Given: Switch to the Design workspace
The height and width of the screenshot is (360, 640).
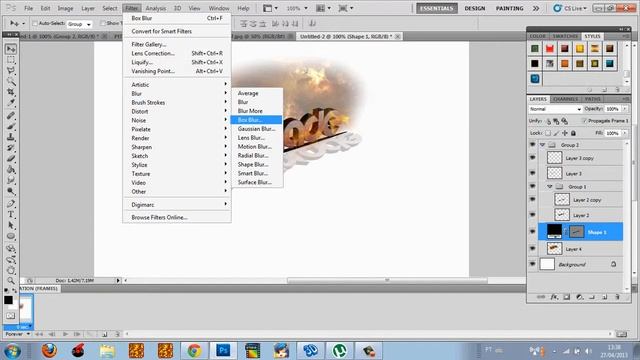Looking at the screenshot, I should [x=475, y=8].
